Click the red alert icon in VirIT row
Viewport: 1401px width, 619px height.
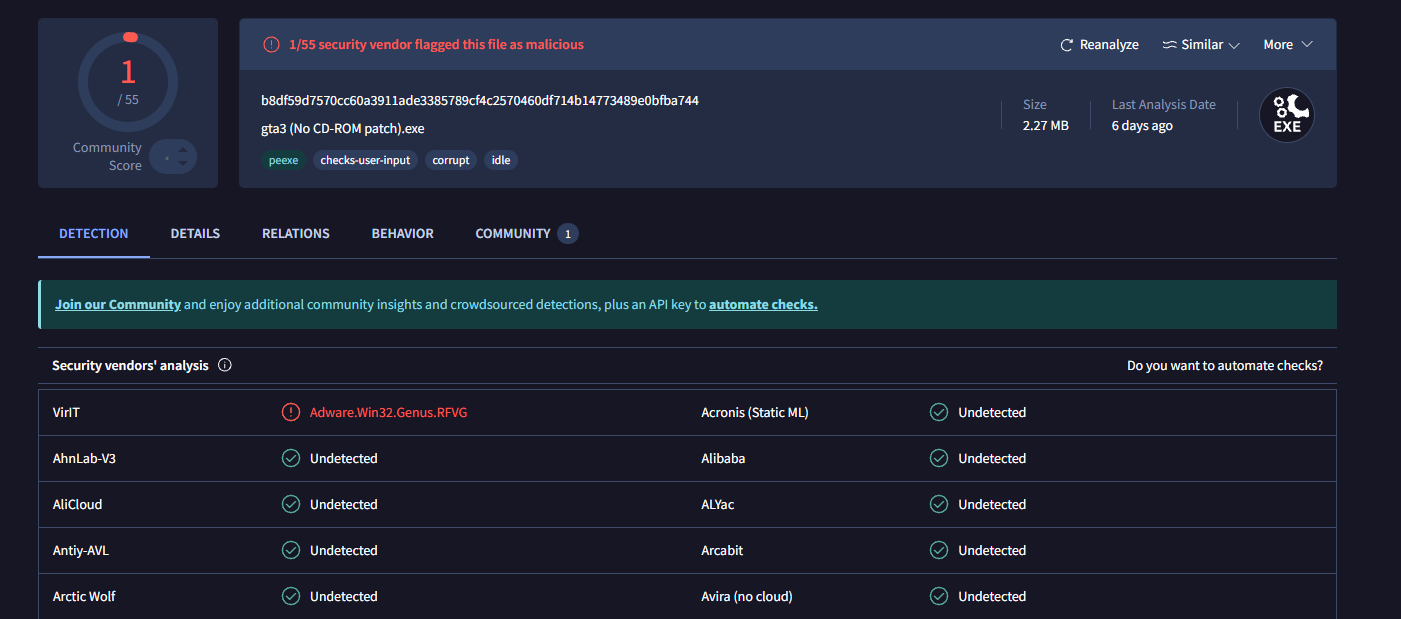pos(291,412)
